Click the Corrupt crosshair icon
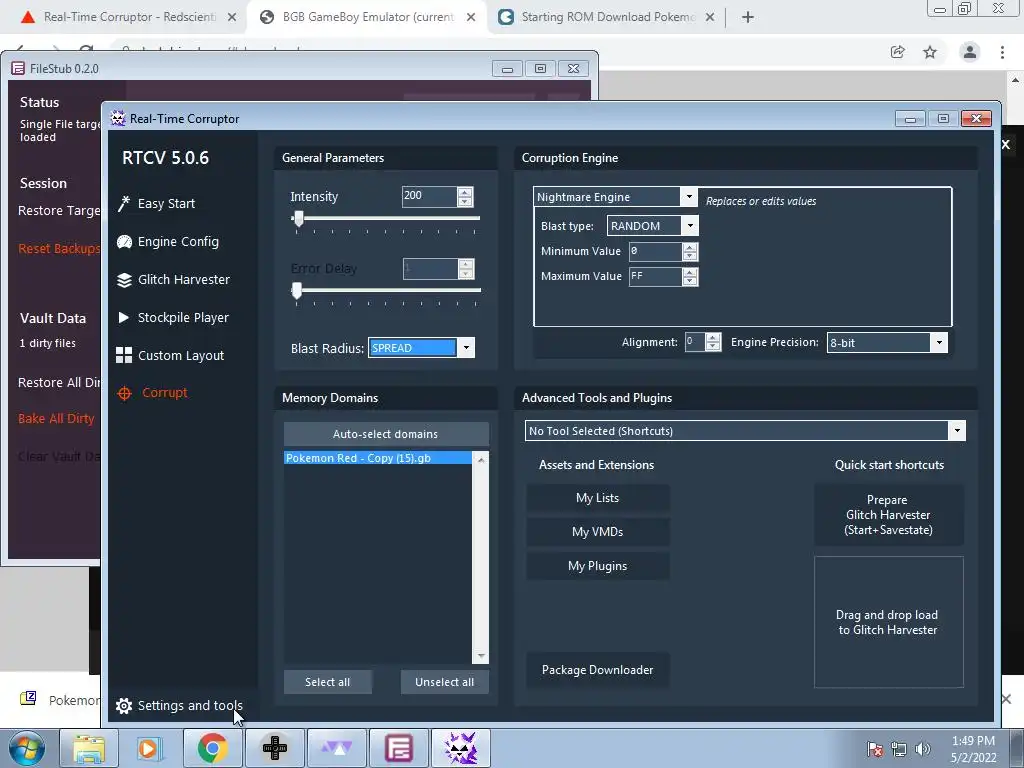The height and width of the screenshot is (768, 1024). (124, 393)
